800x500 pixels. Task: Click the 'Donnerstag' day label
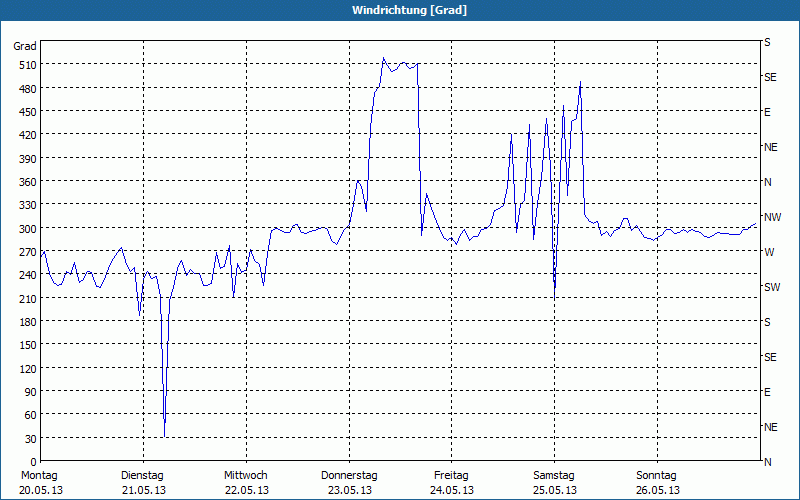pyautogui.click(x=349, y=476)
